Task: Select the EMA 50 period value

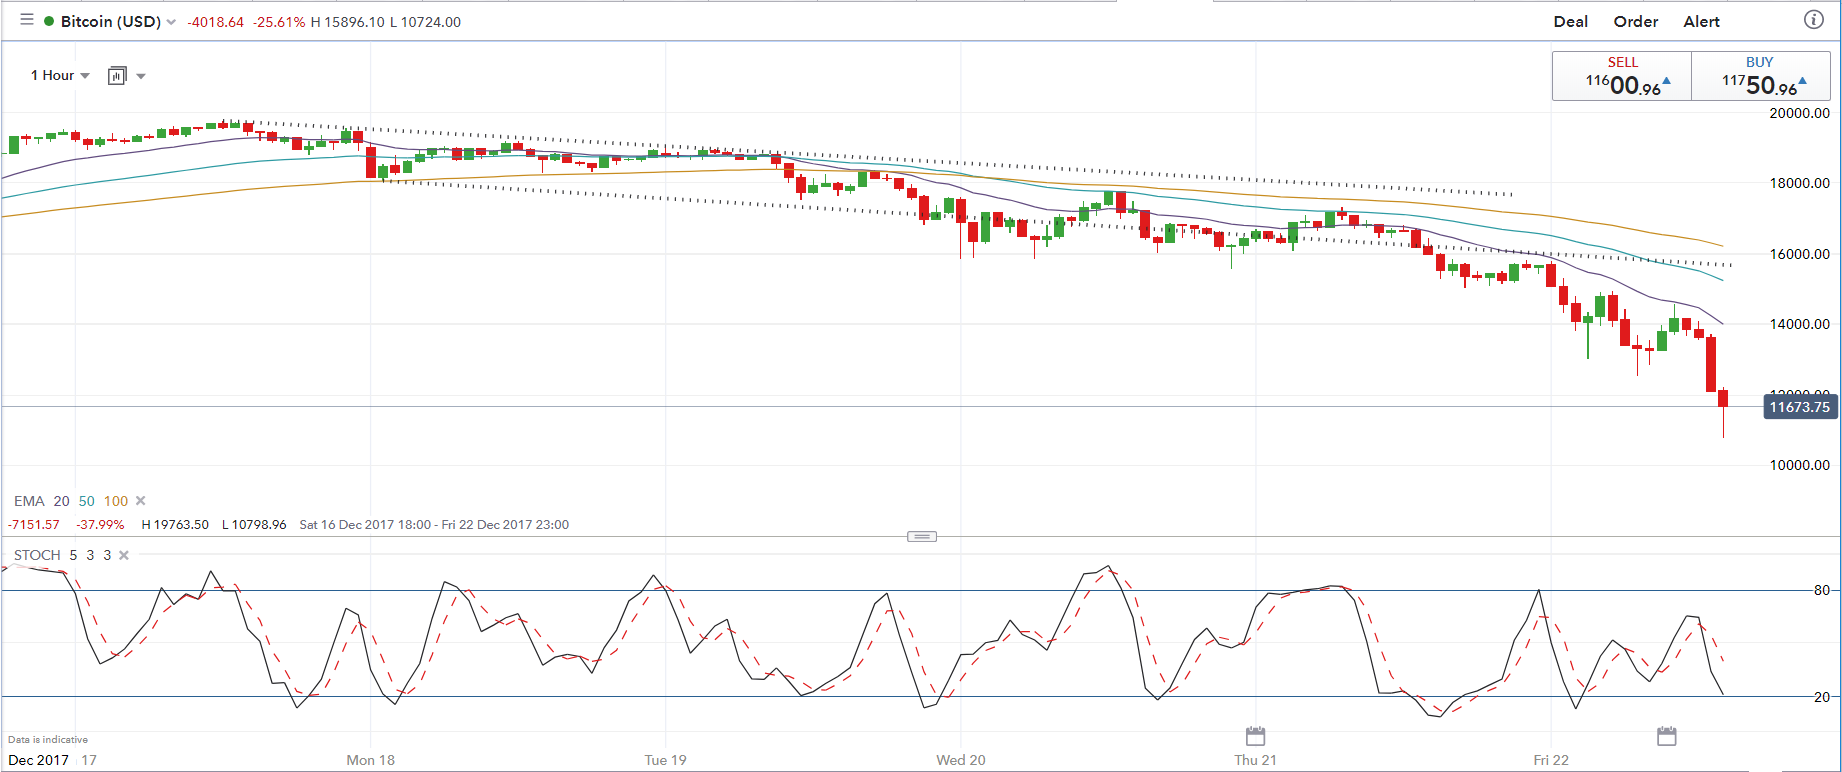Action: tap(87, 501)
